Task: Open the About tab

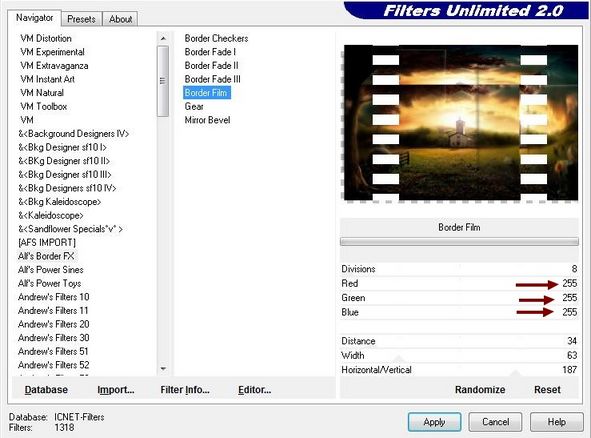Action: (x=120, y=19)
